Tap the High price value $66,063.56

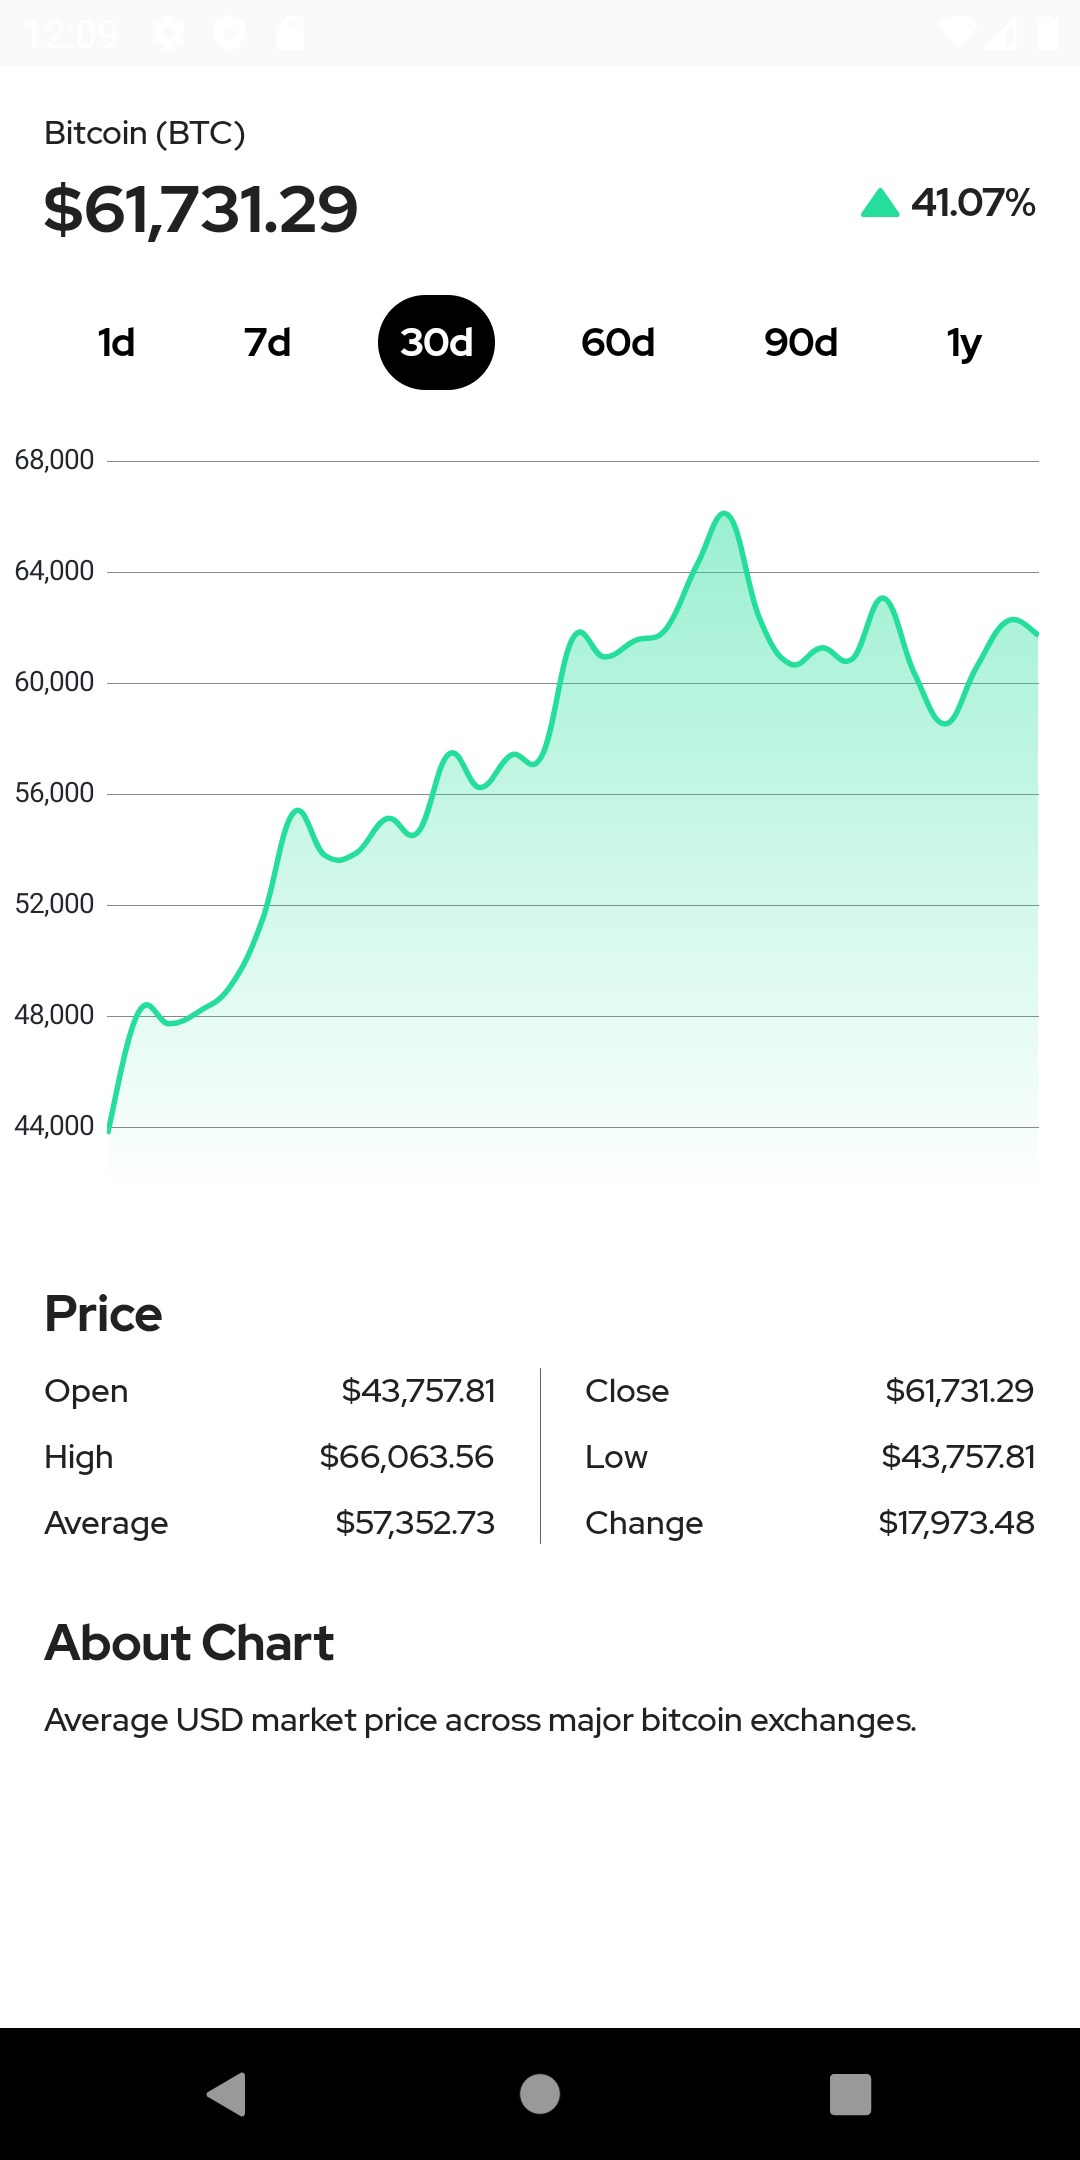[406, 1457]
